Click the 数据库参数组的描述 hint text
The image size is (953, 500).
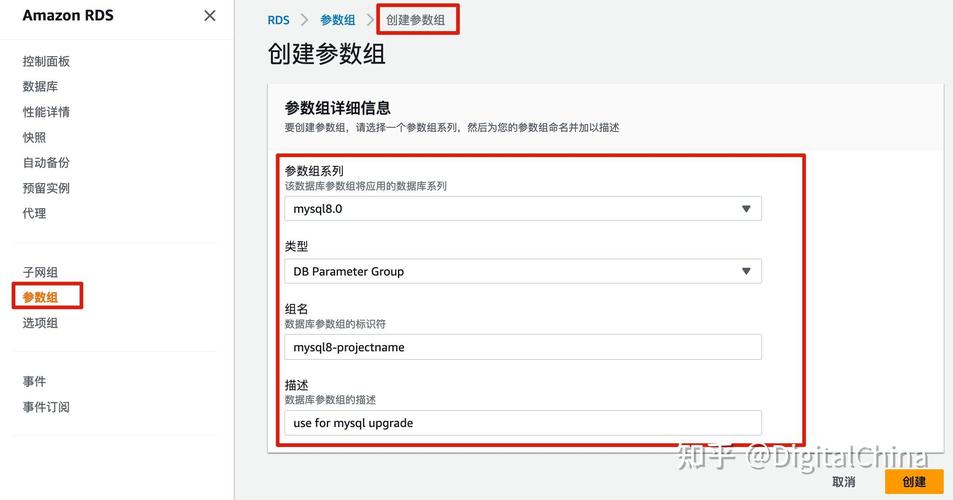tap(330, 400)
